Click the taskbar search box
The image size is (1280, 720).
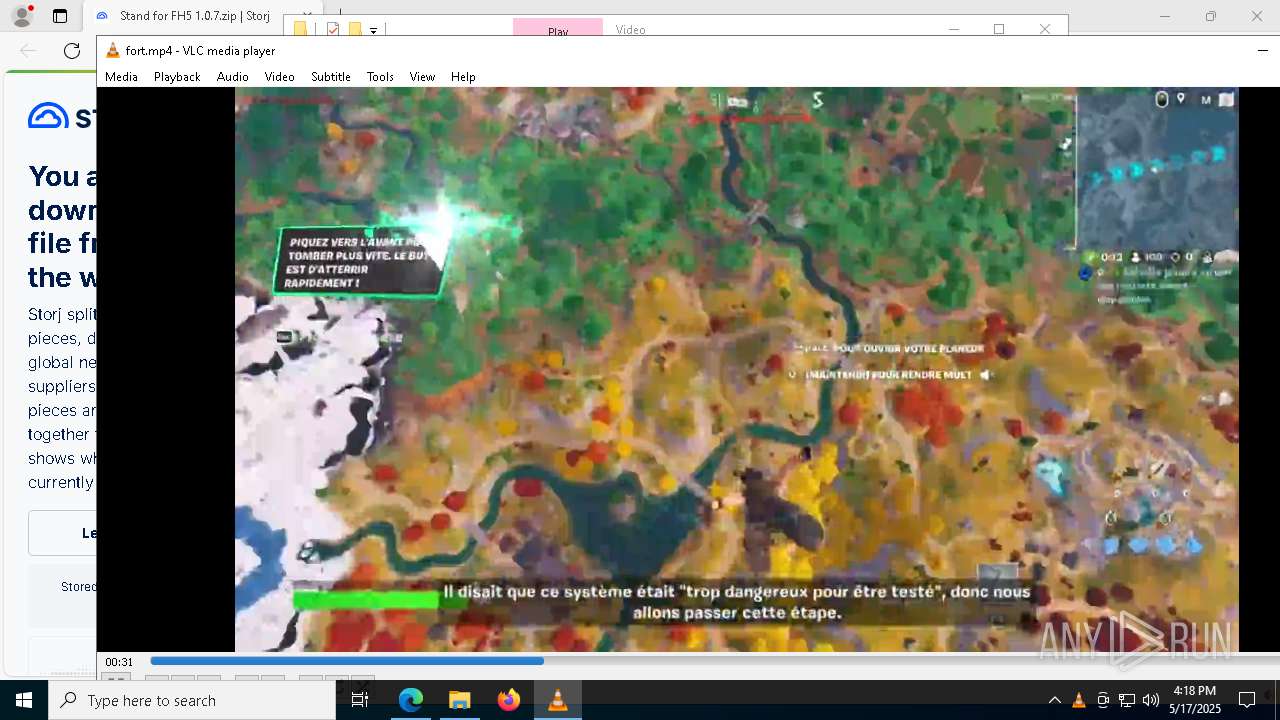(192, 700)
